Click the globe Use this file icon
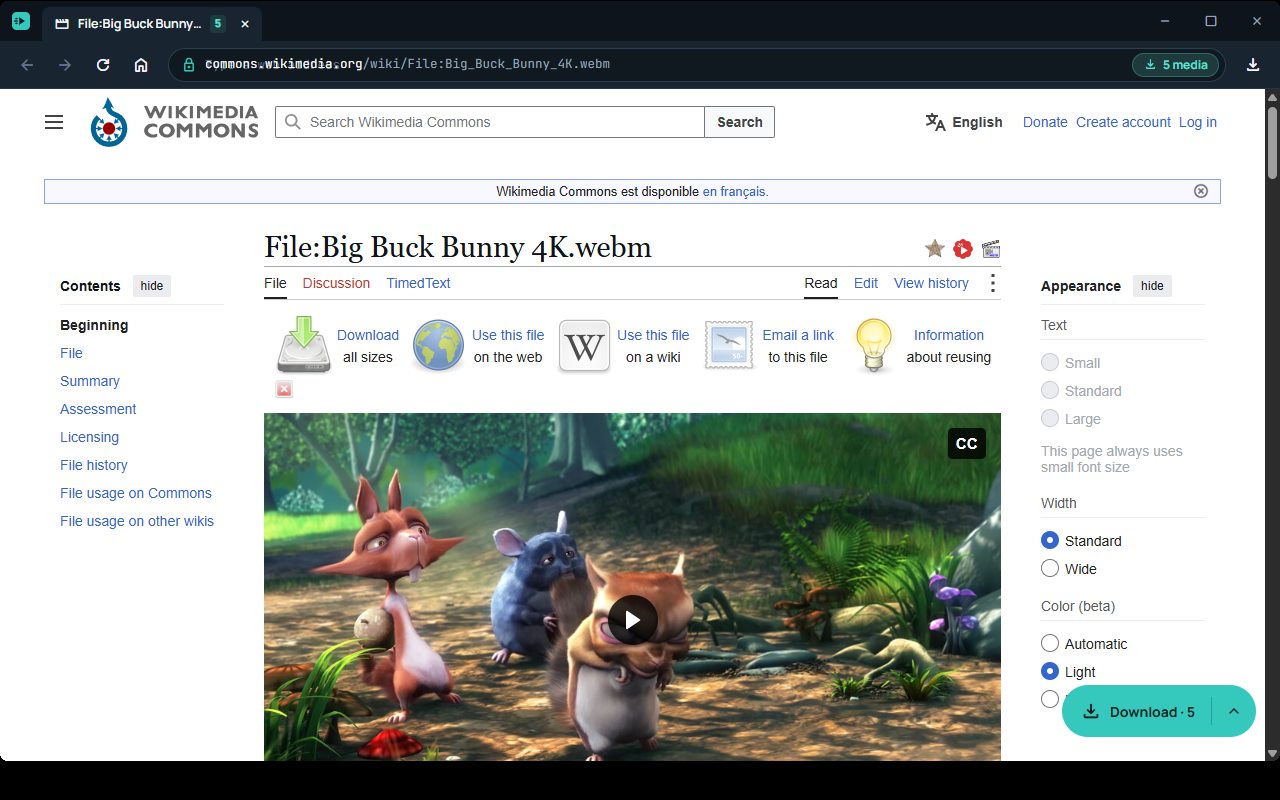The height and width of the screenshot is (800, 1280). [438, 346]
